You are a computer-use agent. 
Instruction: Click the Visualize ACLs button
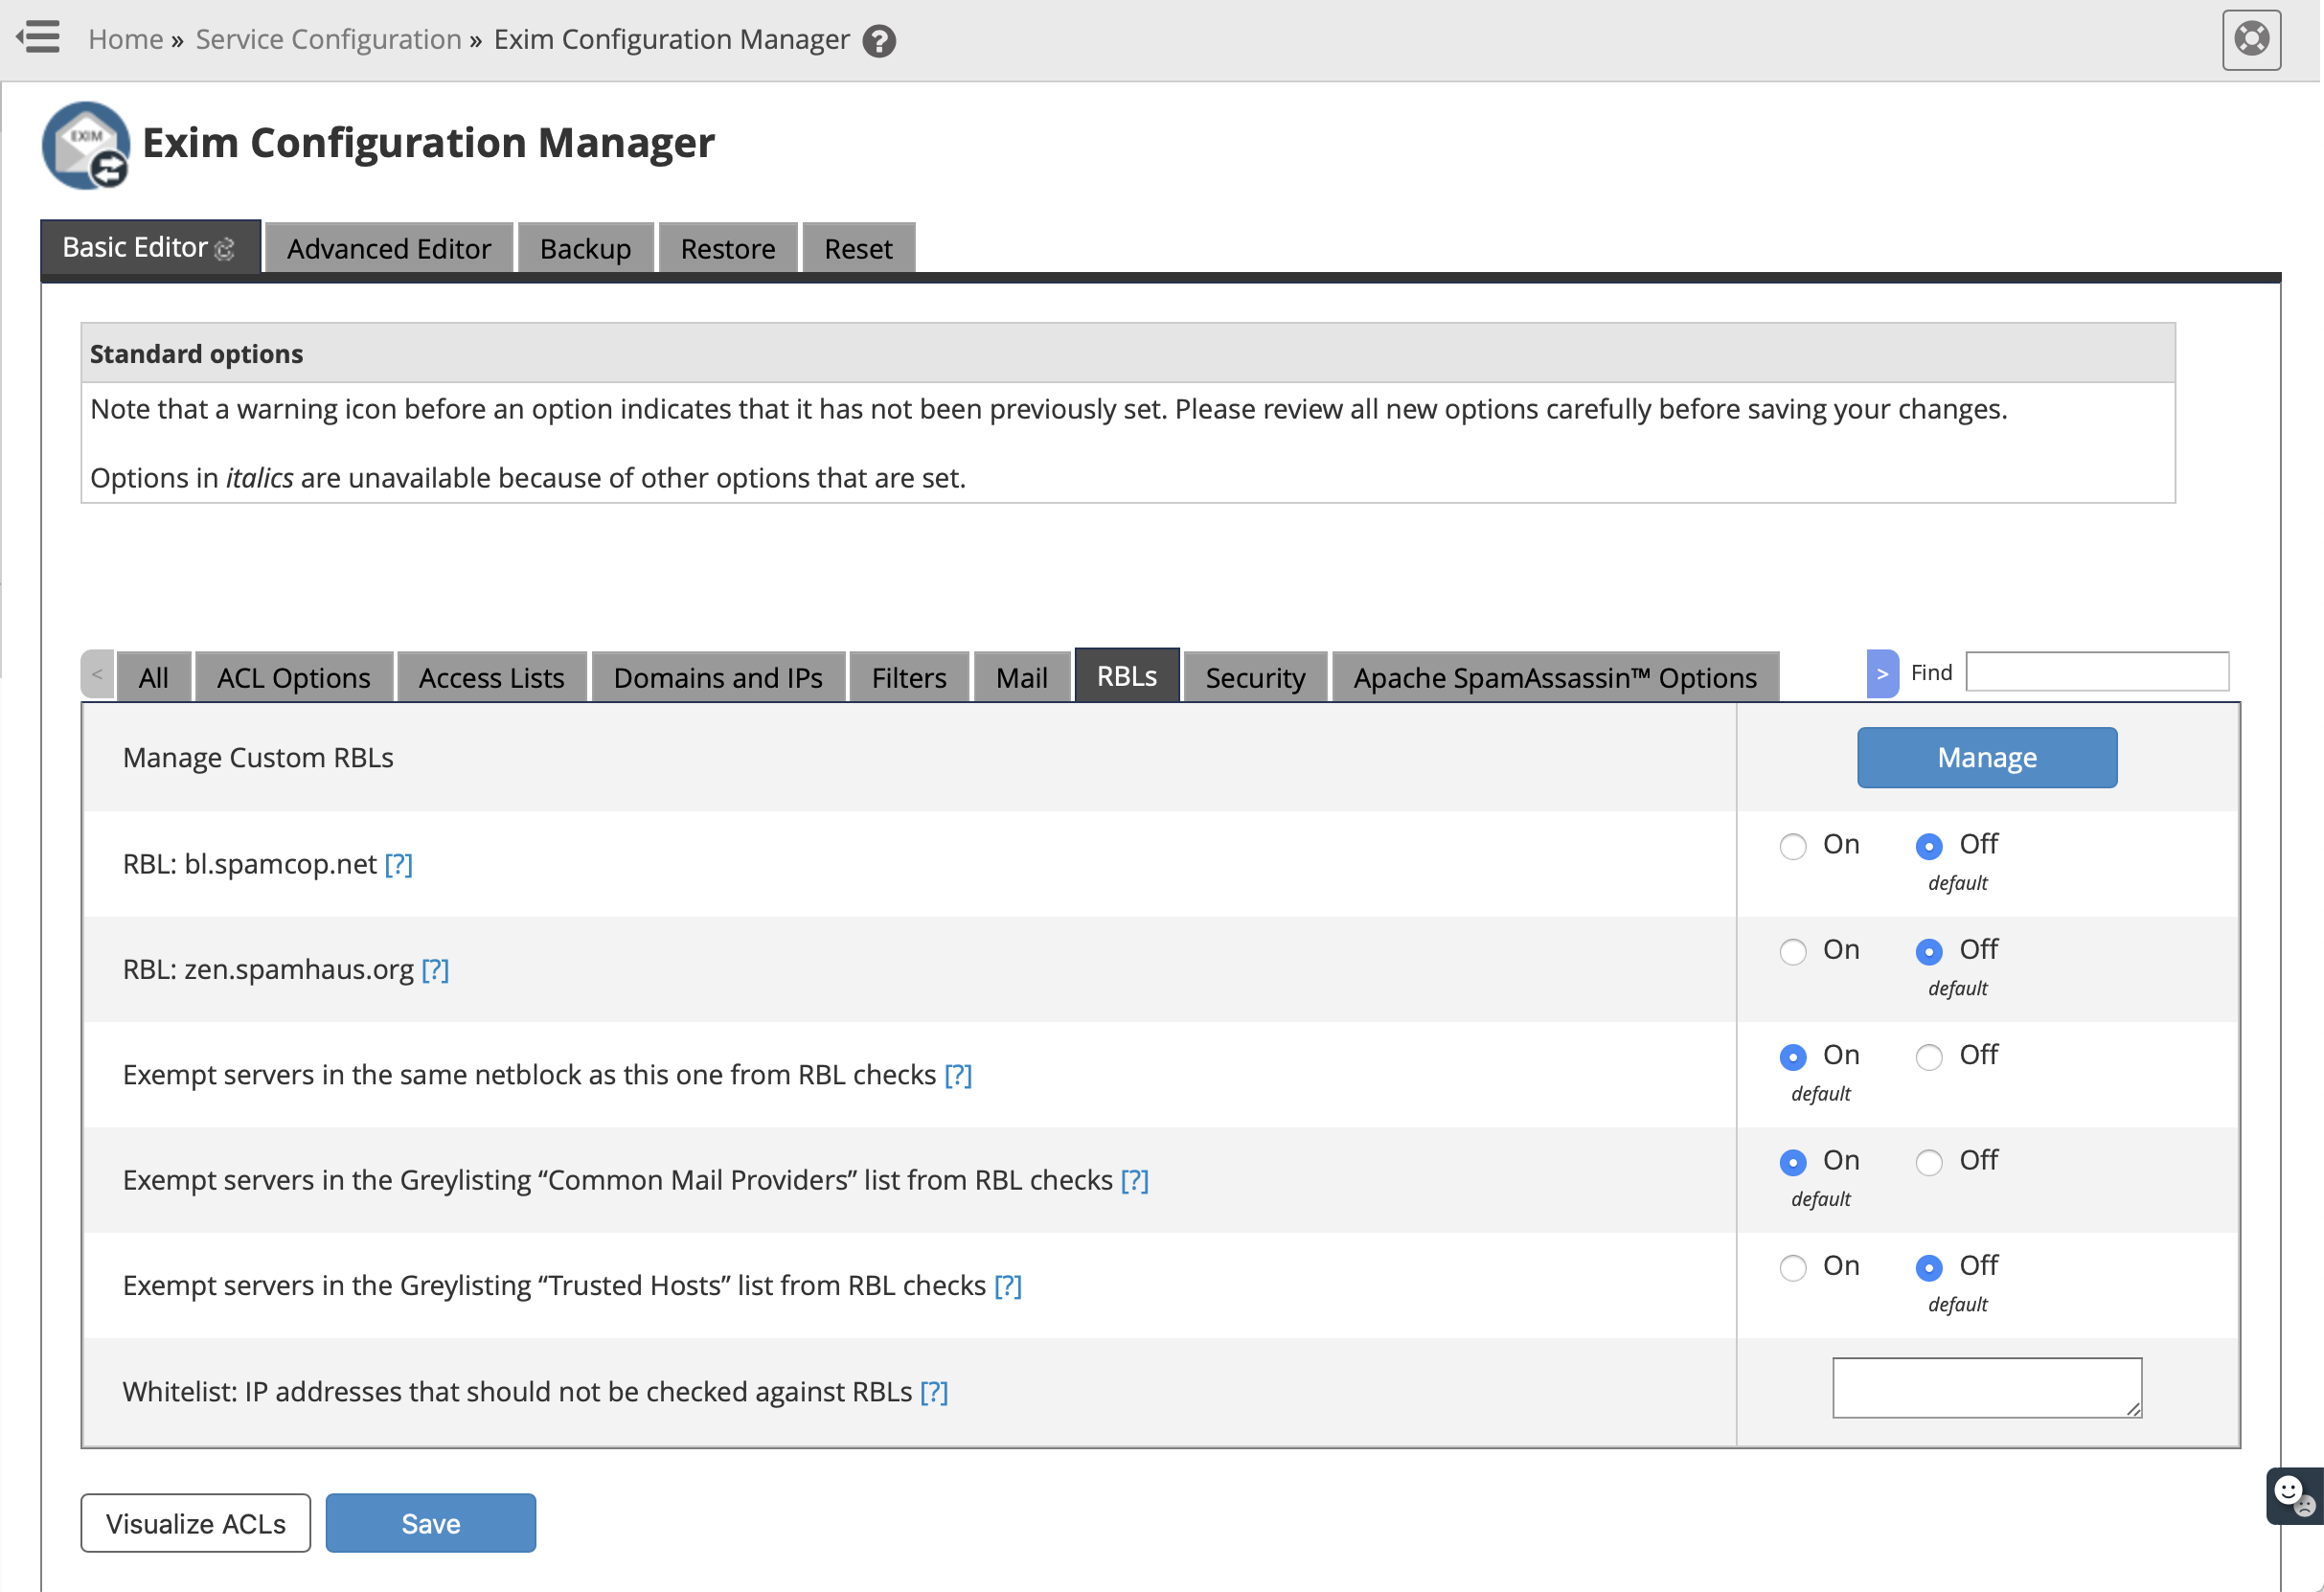click(x=197, y=1521)
